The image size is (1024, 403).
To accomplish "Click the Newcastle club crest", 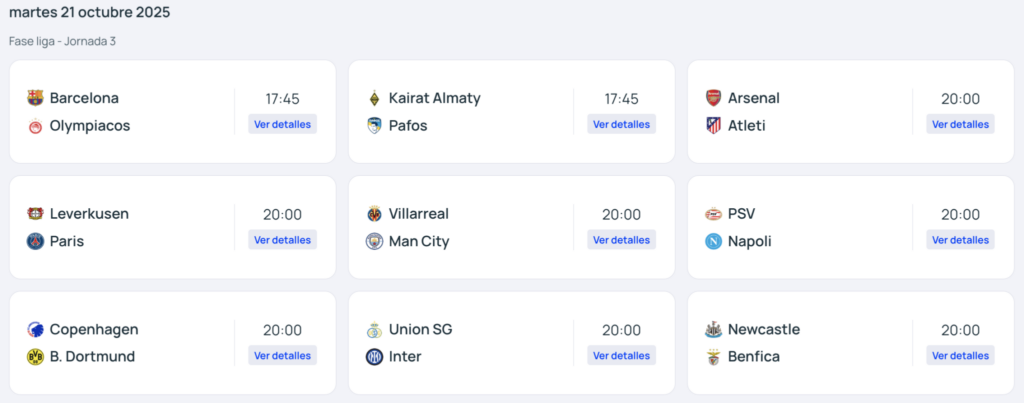I will click(713, 330).
